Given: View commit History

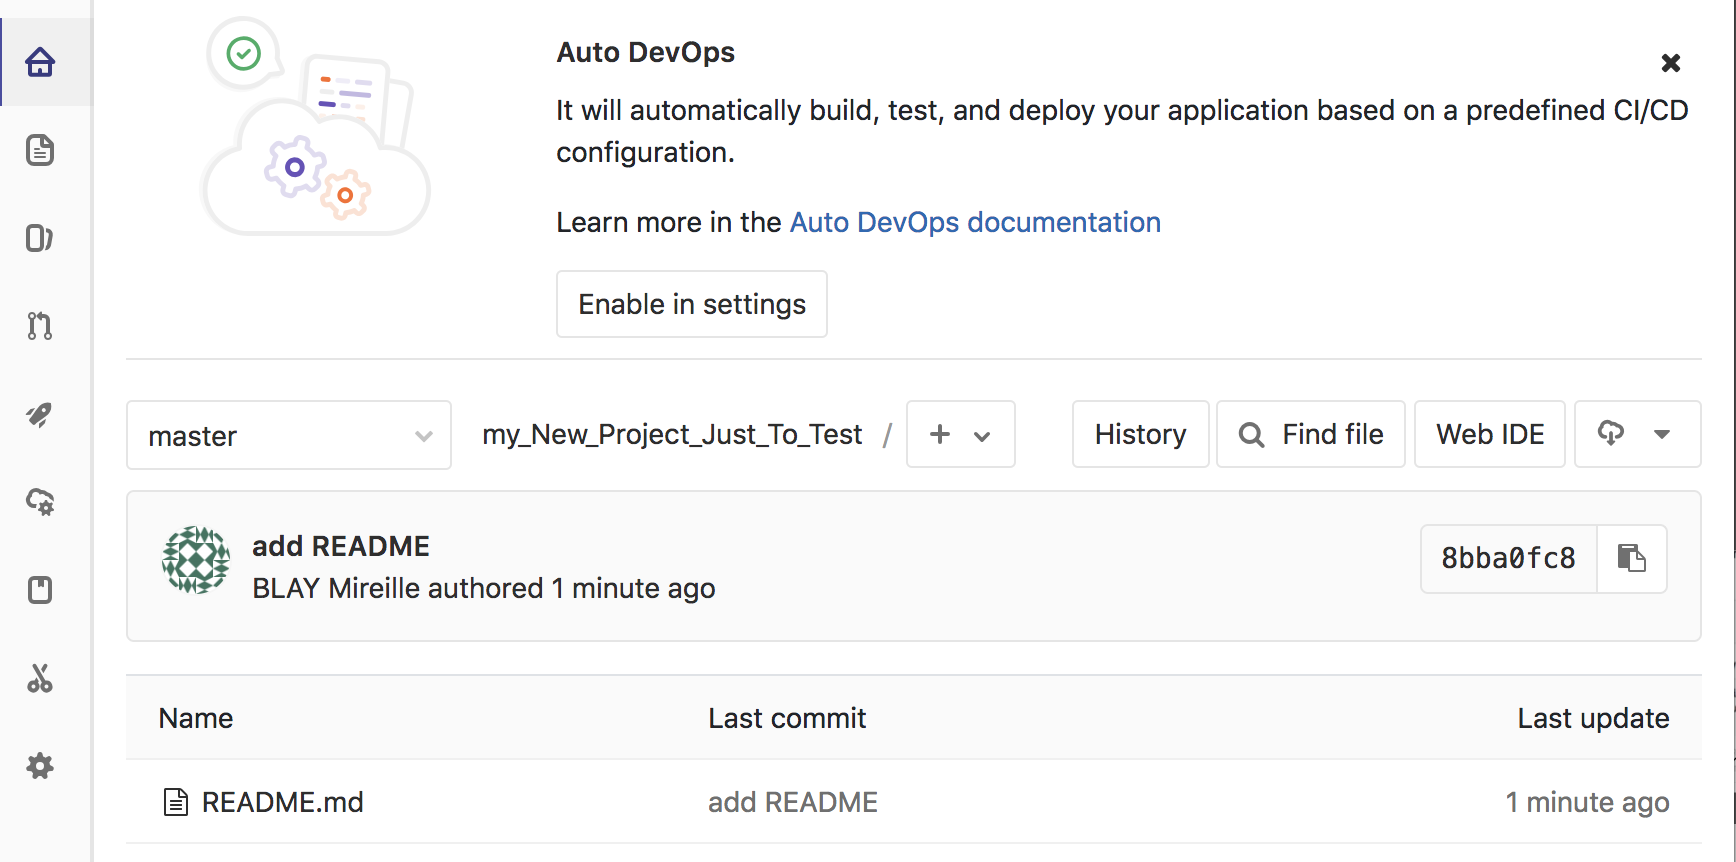Looking at the screenshot, I should [x=1140, y=434].
